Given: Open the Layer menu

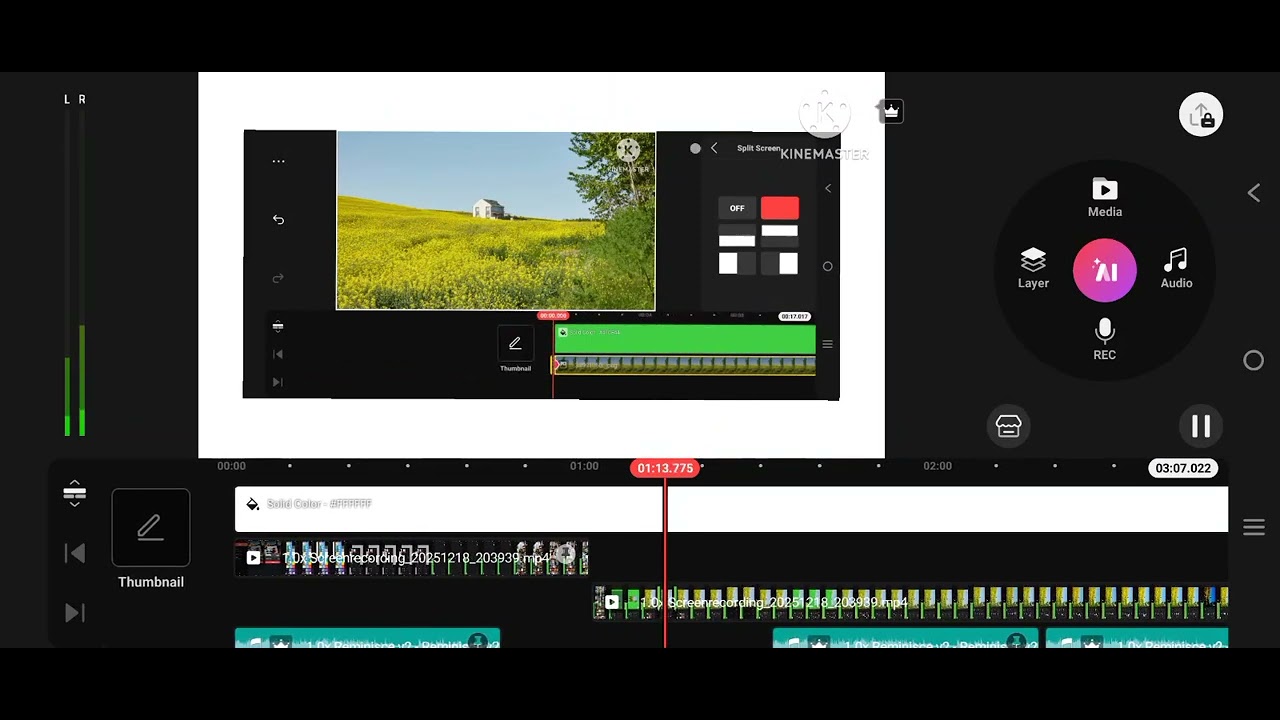Looking at the screenshot, I should coord(1033,269).
